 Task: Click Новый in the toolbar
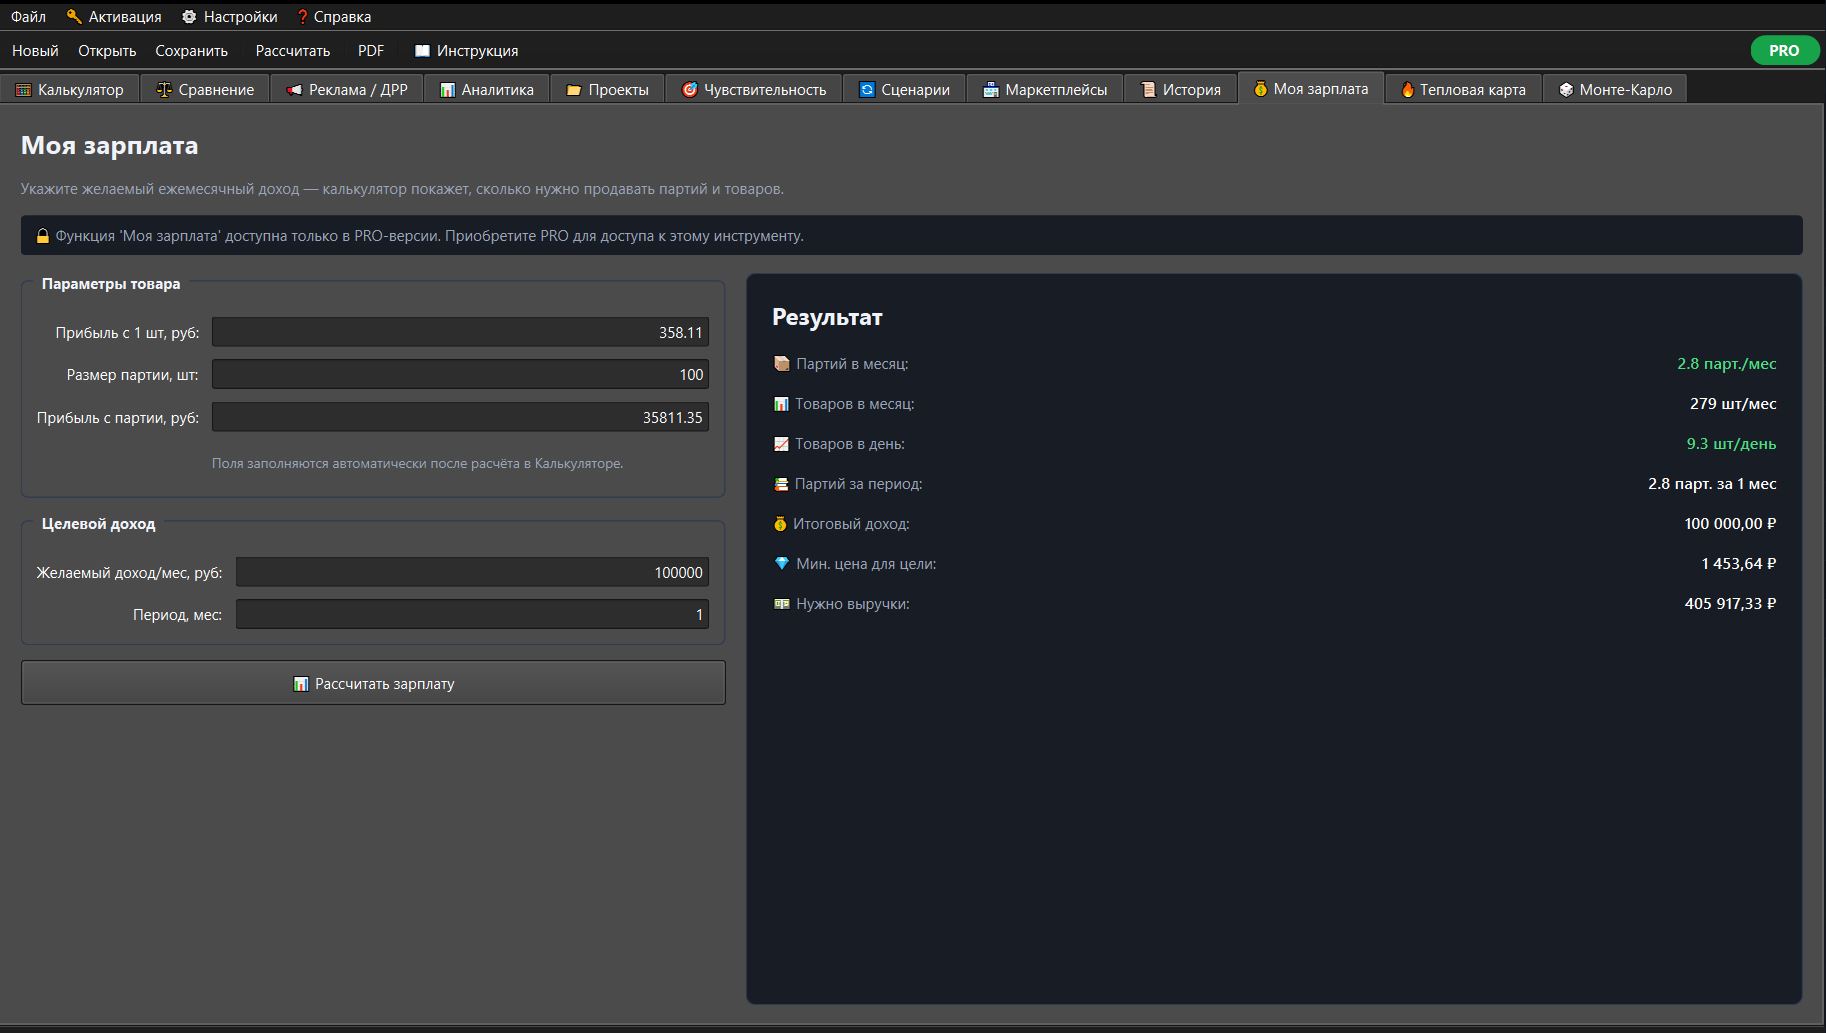coord(35,50)
